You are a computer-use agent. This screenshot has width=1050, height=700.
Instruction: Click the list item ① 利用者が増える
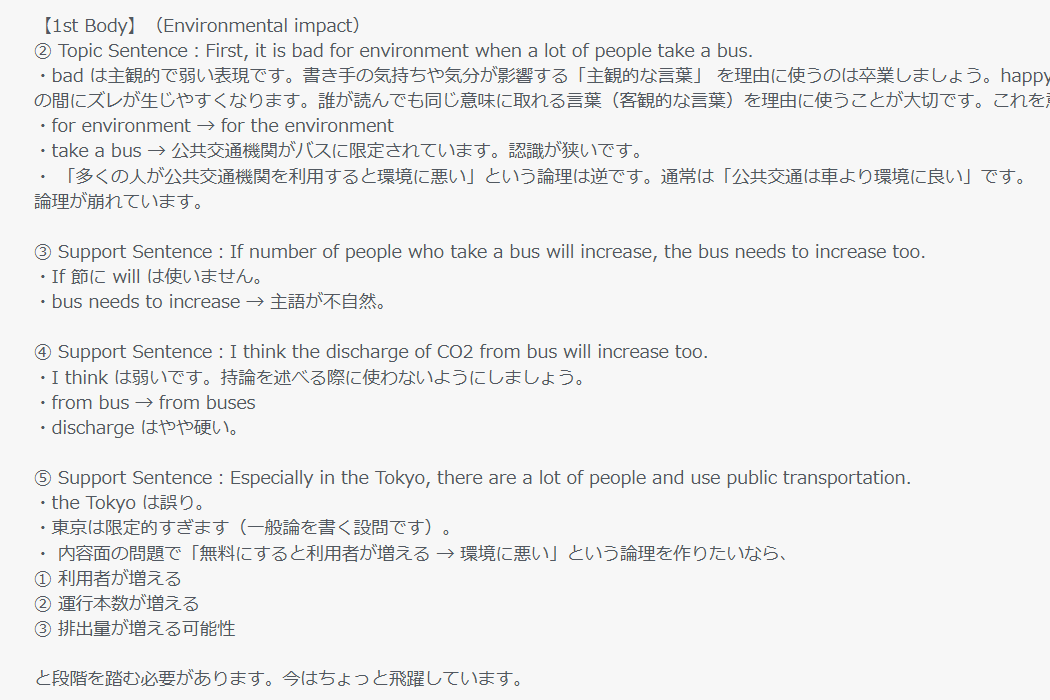(x=108, y=579)
